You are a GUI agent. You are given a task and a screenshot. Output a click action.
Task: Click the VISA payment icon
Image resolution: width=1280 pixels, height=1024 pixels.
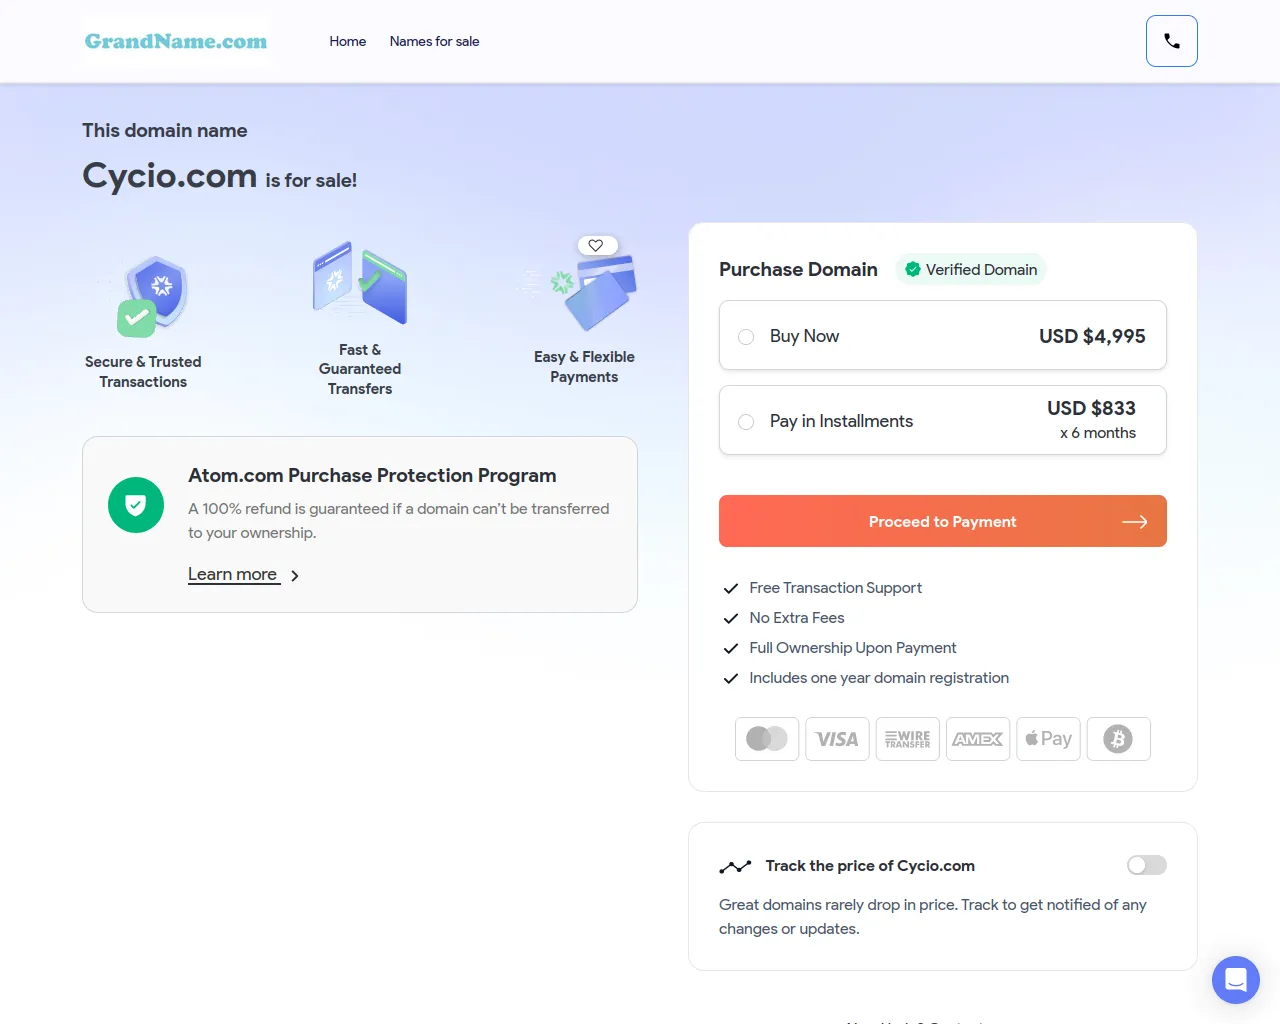click(x=837, y=739)
